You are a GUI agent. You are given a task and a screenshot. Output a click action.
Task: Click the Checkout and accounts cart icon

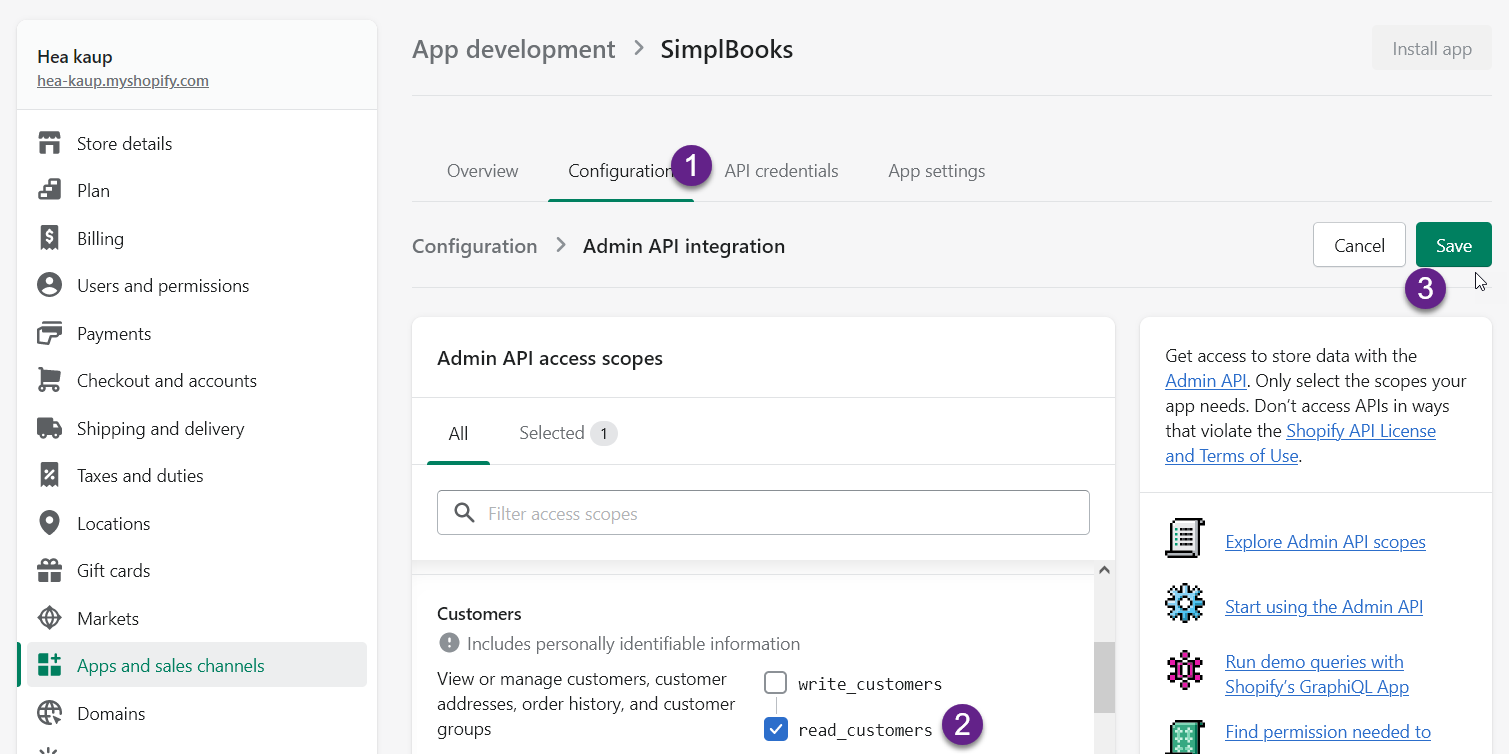49,380
